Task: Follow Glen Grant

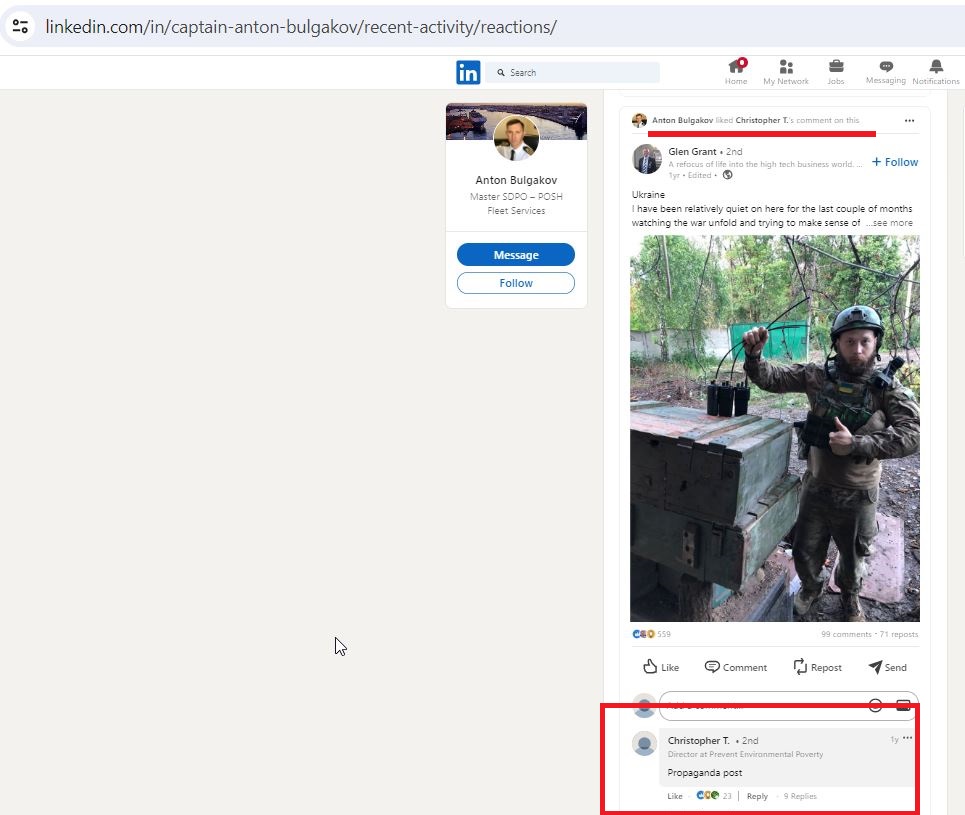Action: pos(895,162)
